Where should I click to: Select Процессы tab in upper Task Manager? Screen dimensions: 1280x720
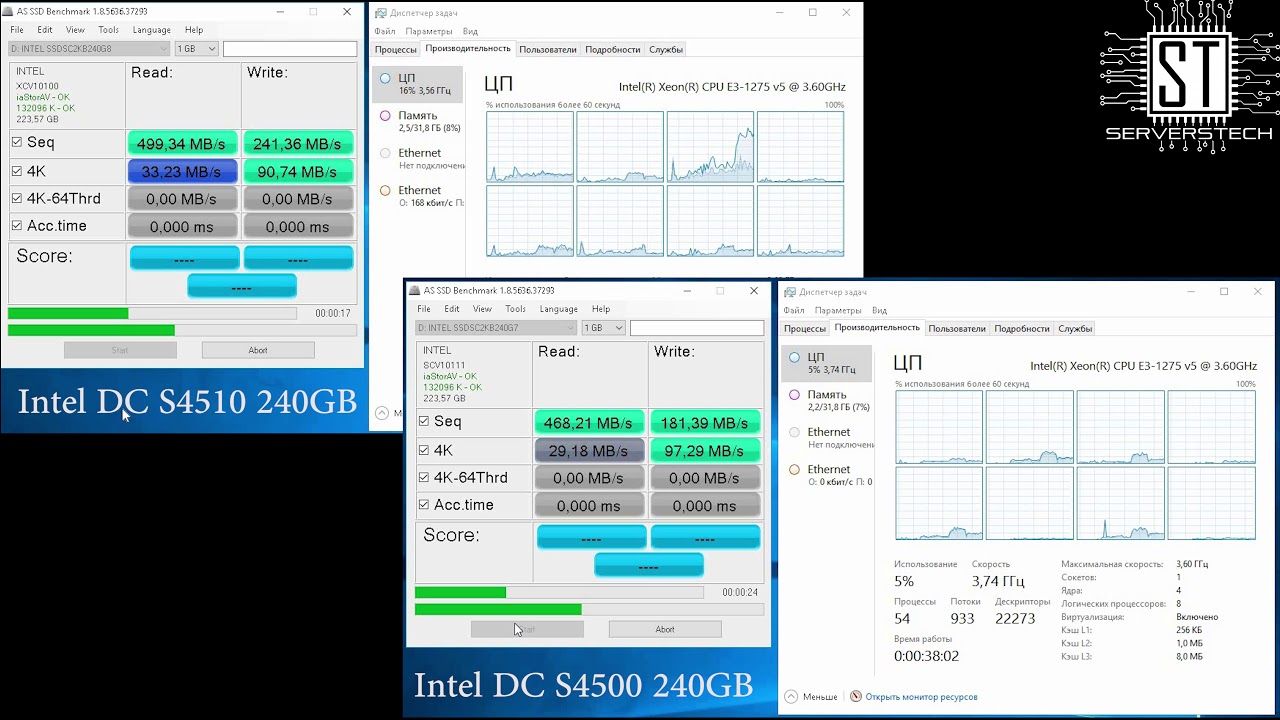396,49
